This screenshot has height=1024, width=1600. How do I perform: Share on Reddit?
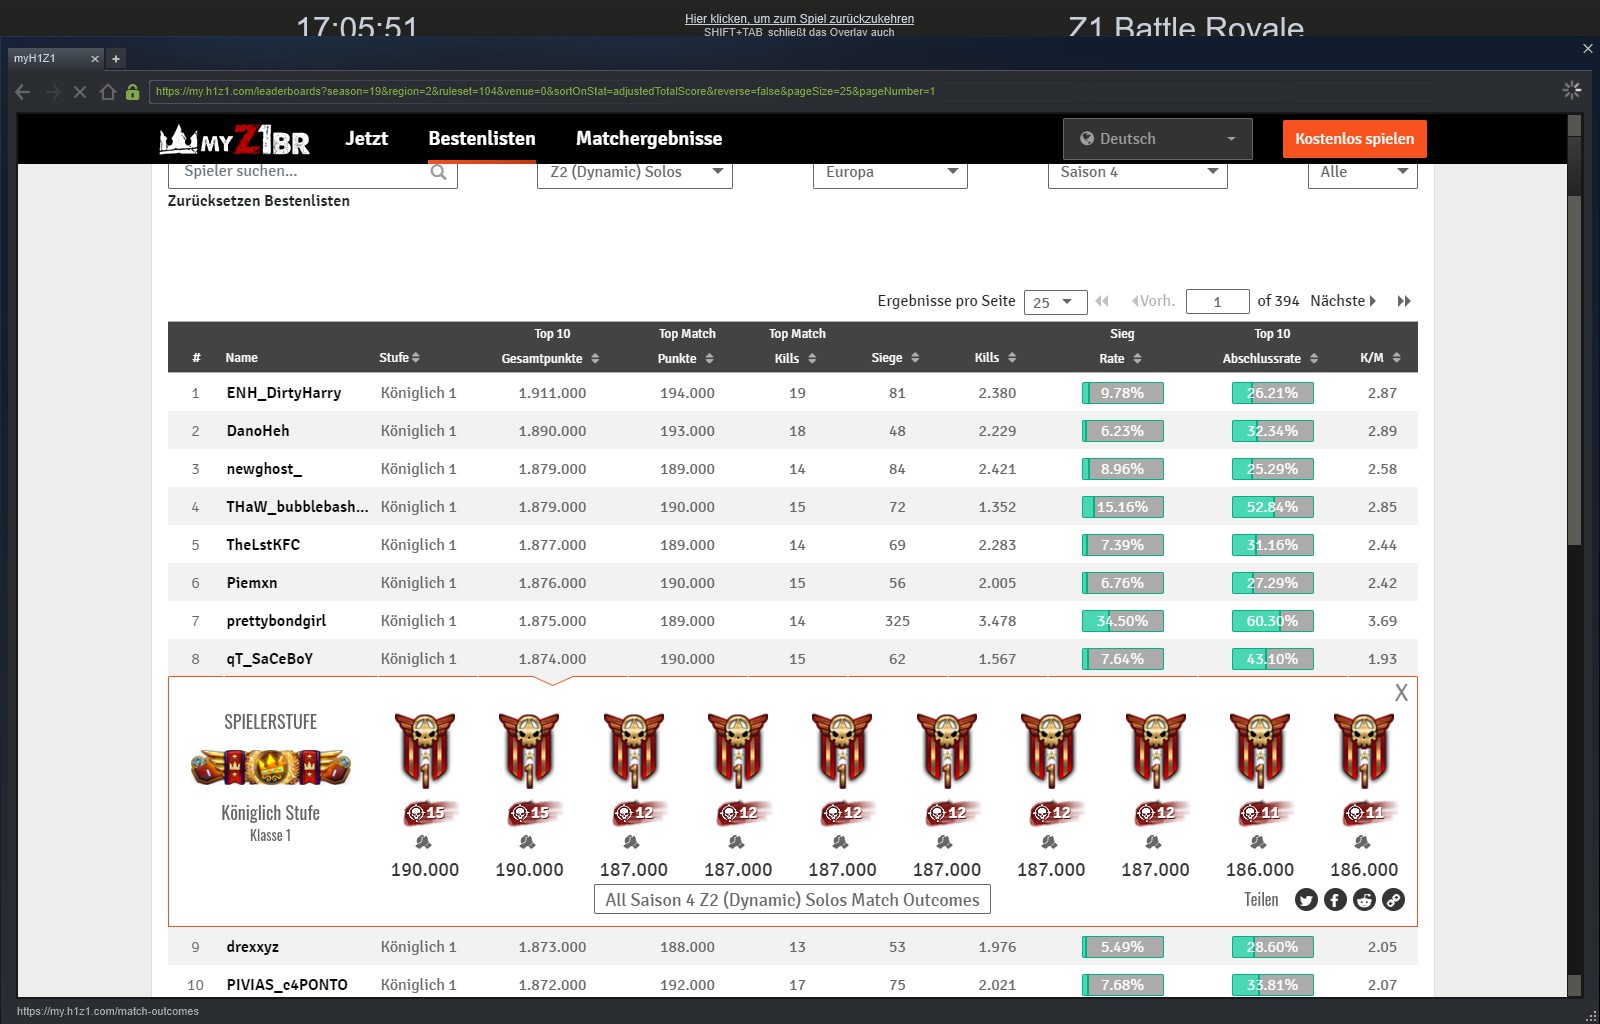1364,900
